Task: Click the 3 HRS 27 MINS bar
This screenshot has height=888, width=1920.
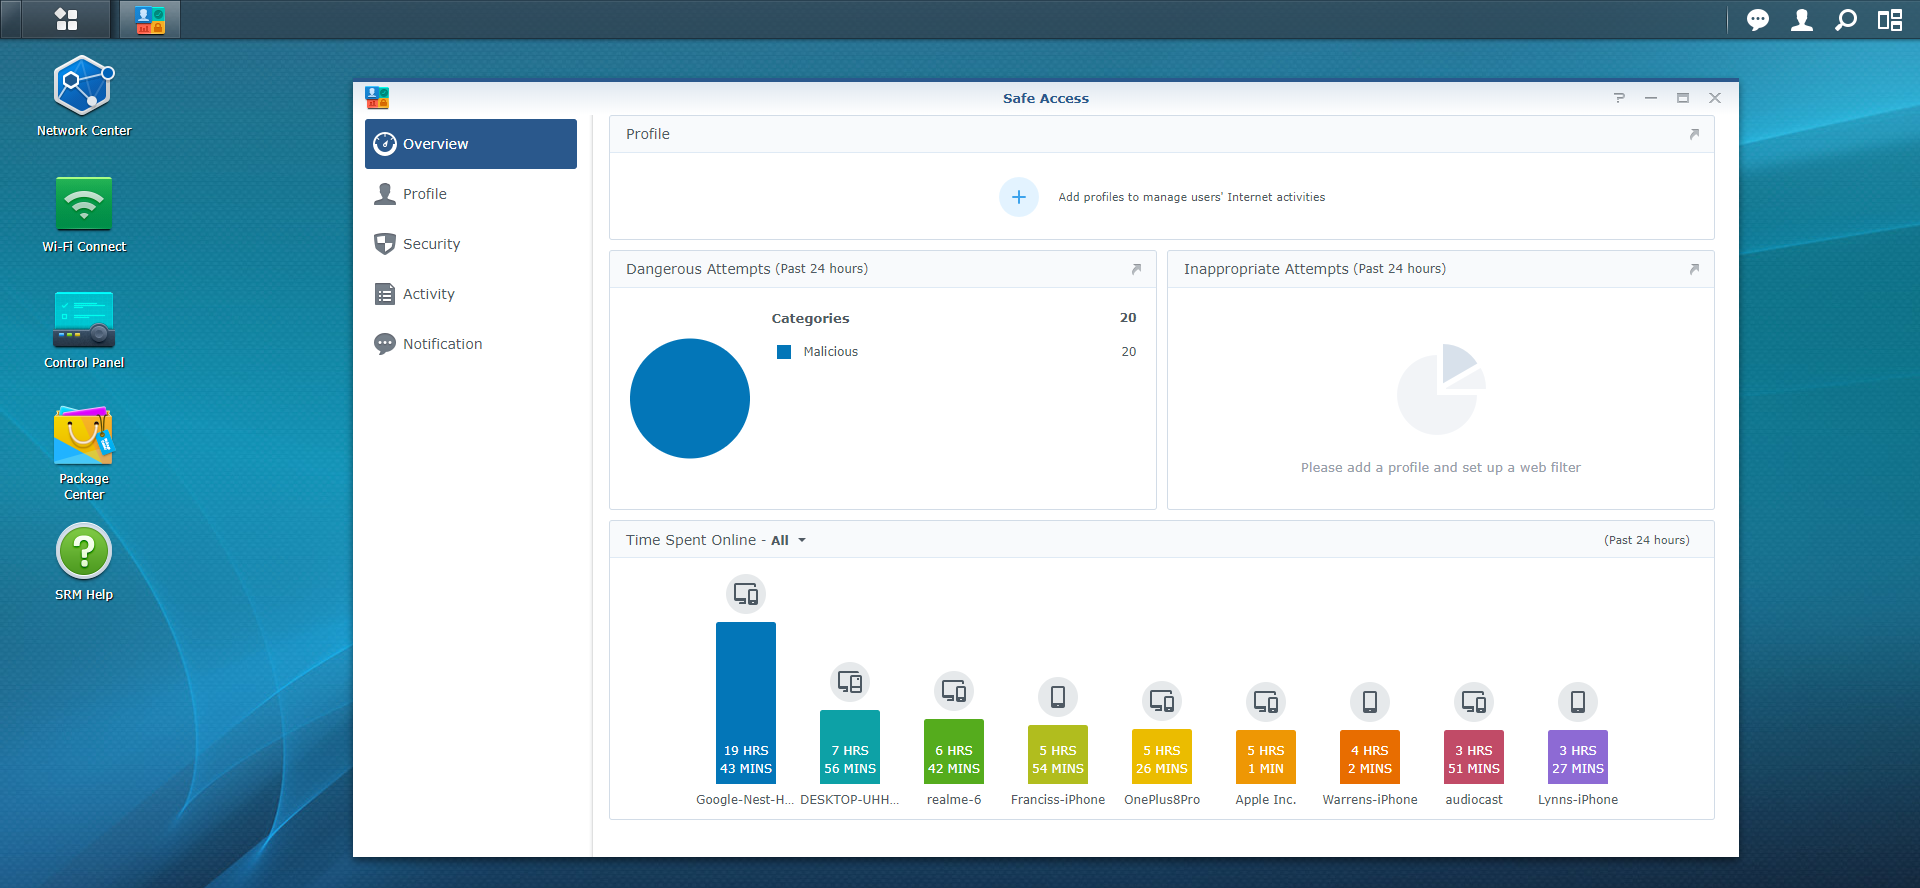Action: (x=1578, y=757)
